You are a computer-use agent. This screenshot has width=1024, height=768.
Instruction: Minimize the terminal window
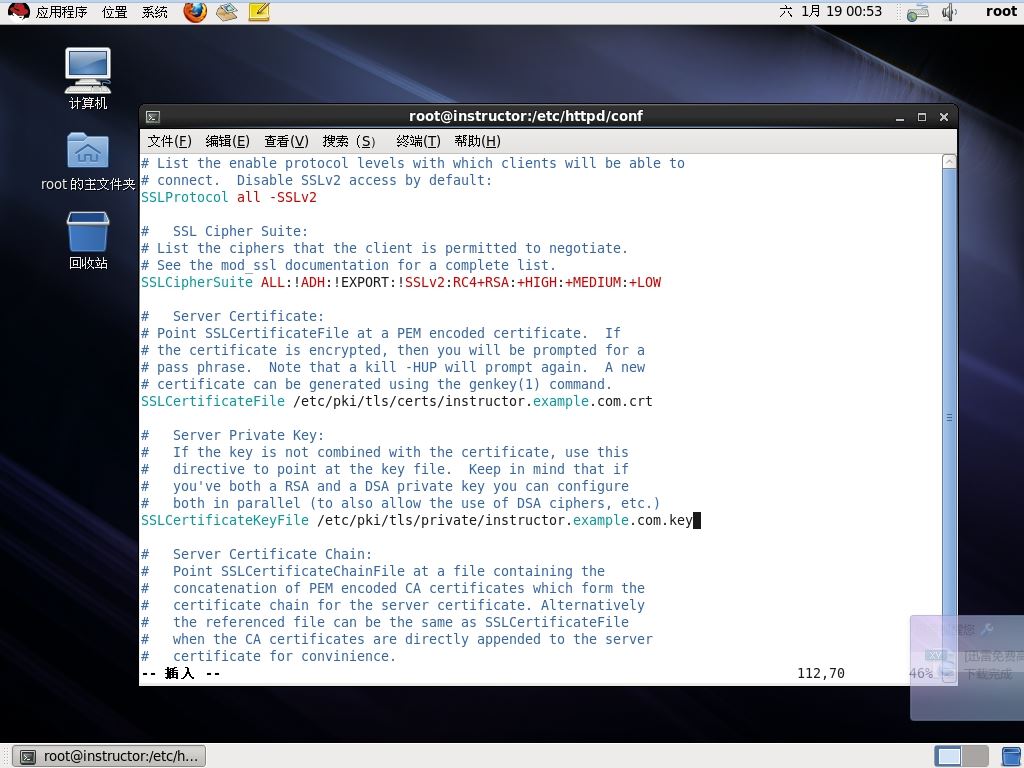[900, 117]
